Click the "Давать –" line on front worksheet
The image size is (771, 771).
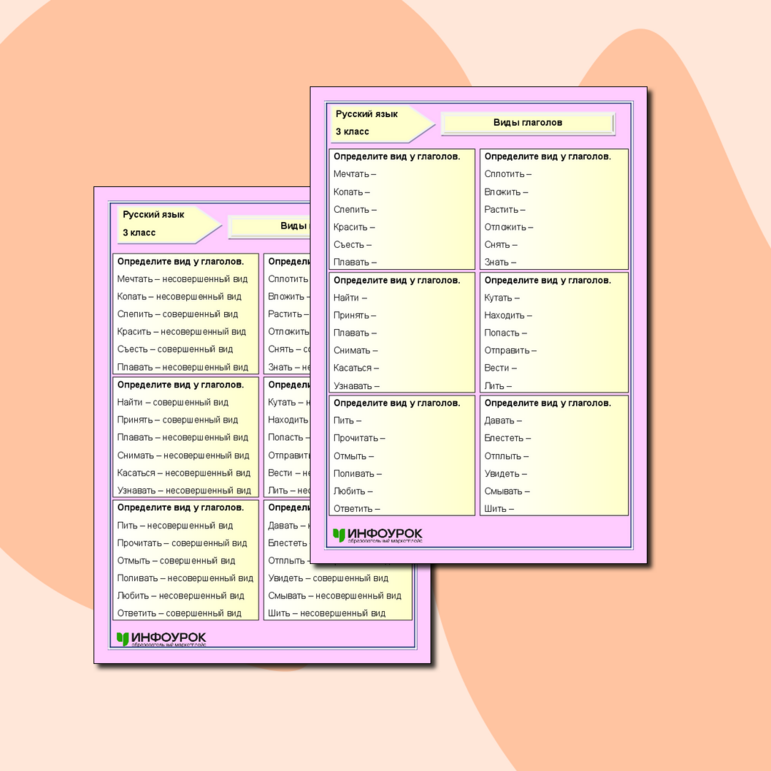coord(502,421)
